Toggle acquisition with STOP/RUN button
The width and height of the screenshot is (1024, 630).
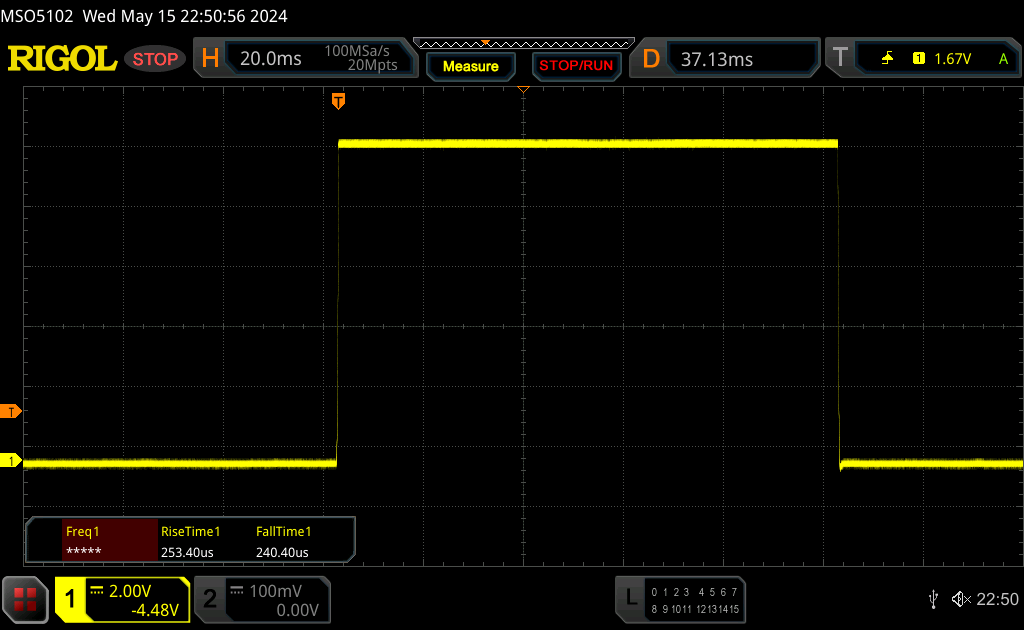(576, 66)
